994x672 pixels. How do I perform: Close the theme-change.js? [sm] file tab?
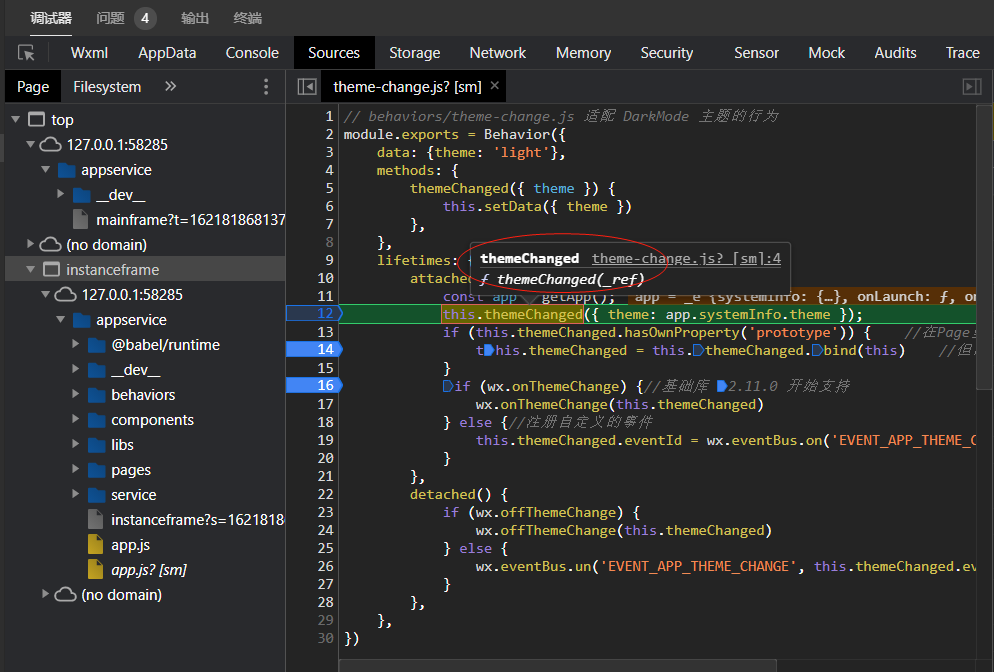point(494,86)
